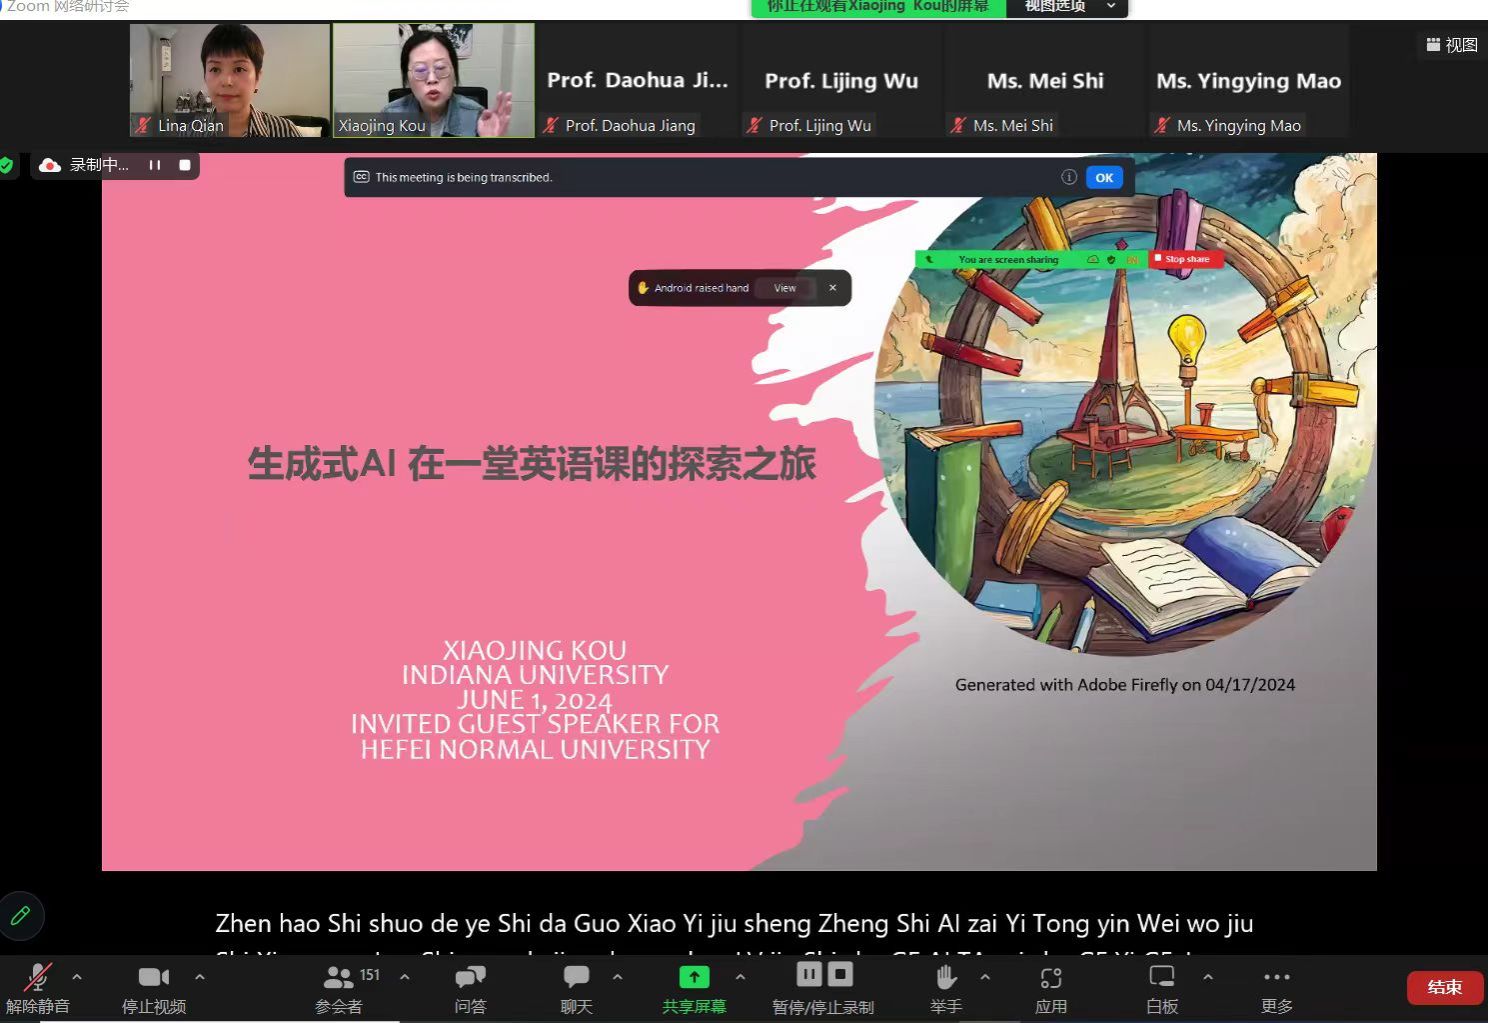Open the Chat icon
This screenshot has height=1023, width=1488.
[x=576, y=977]
